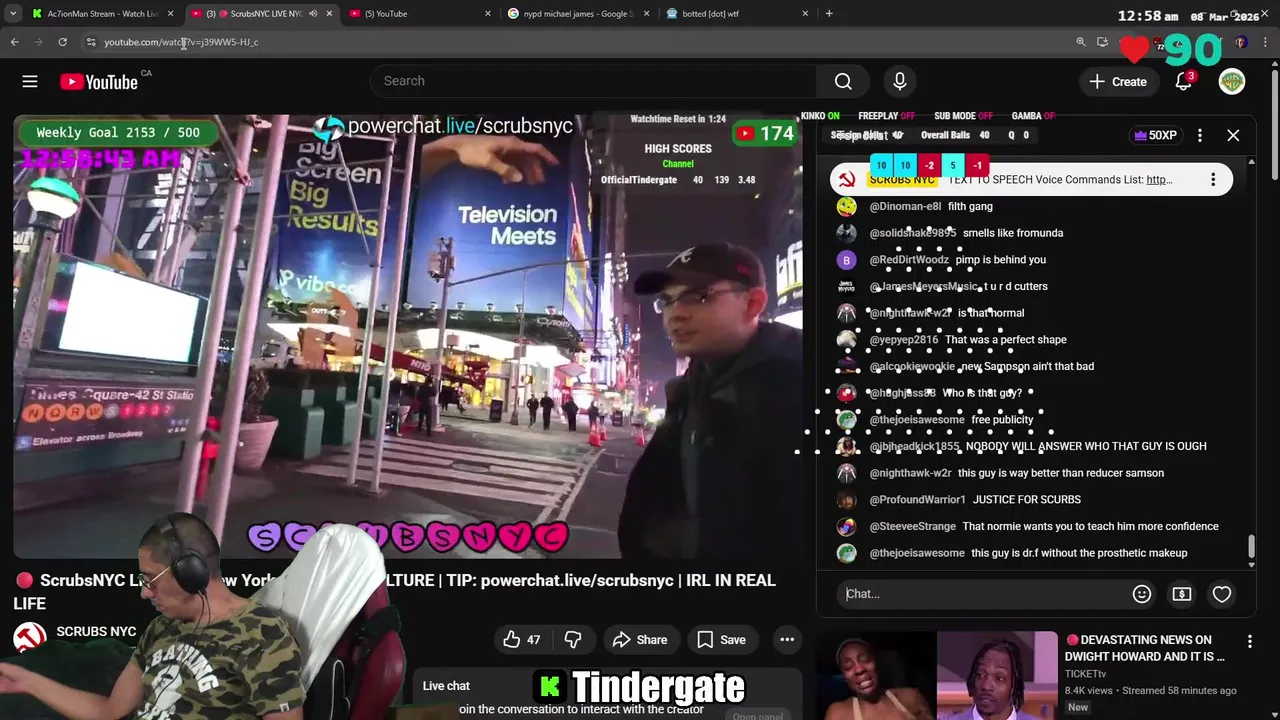Click @bjheadkick1855 chat message
Viewport: 1280px width, 720px height.
tap(1086, 447)
